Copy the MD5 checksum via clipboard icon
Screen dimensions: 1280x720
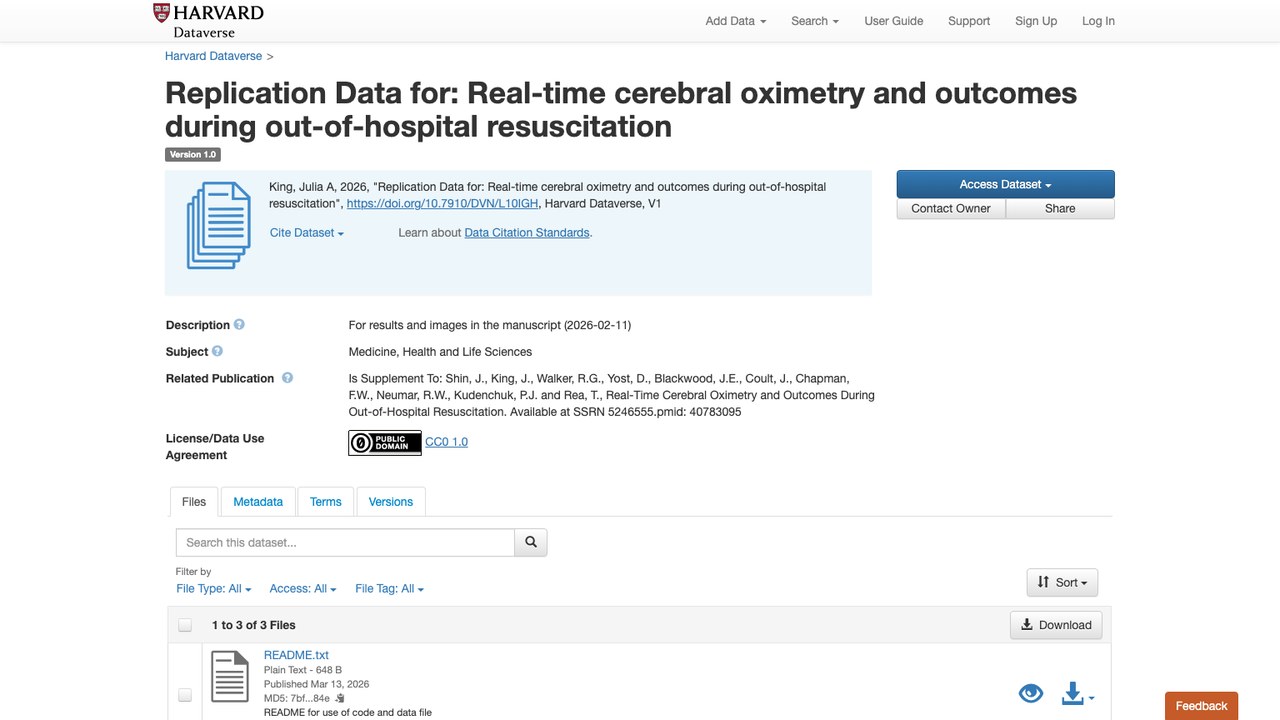340,698
